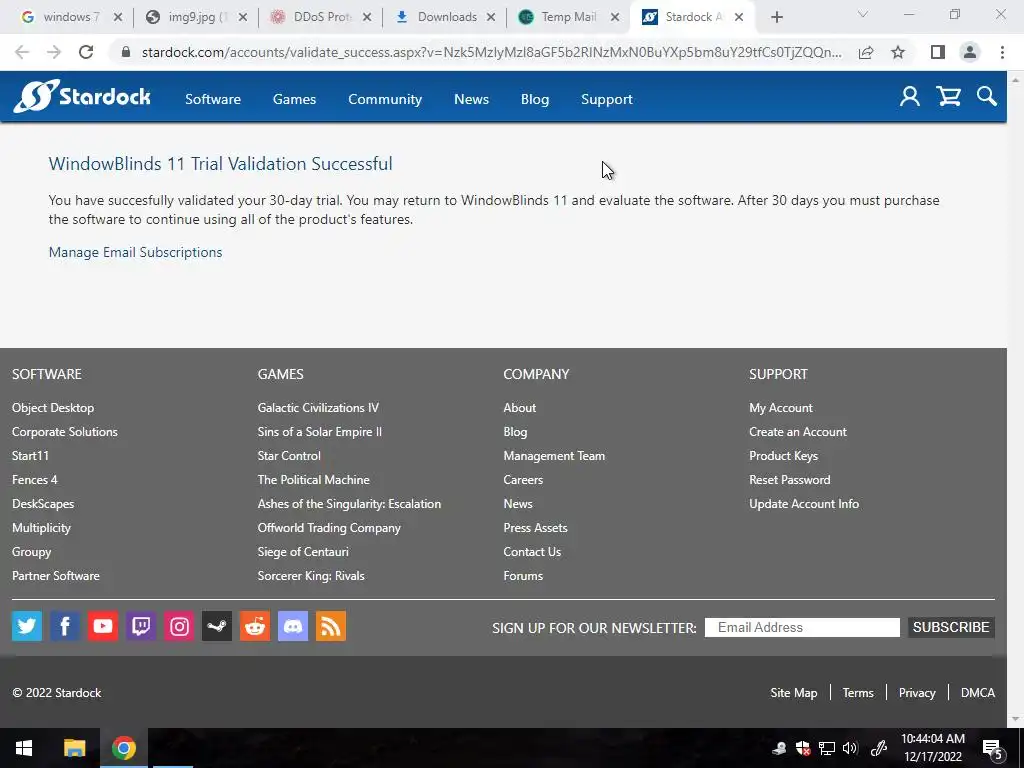Open Reset Password footer link

(790, 479)
